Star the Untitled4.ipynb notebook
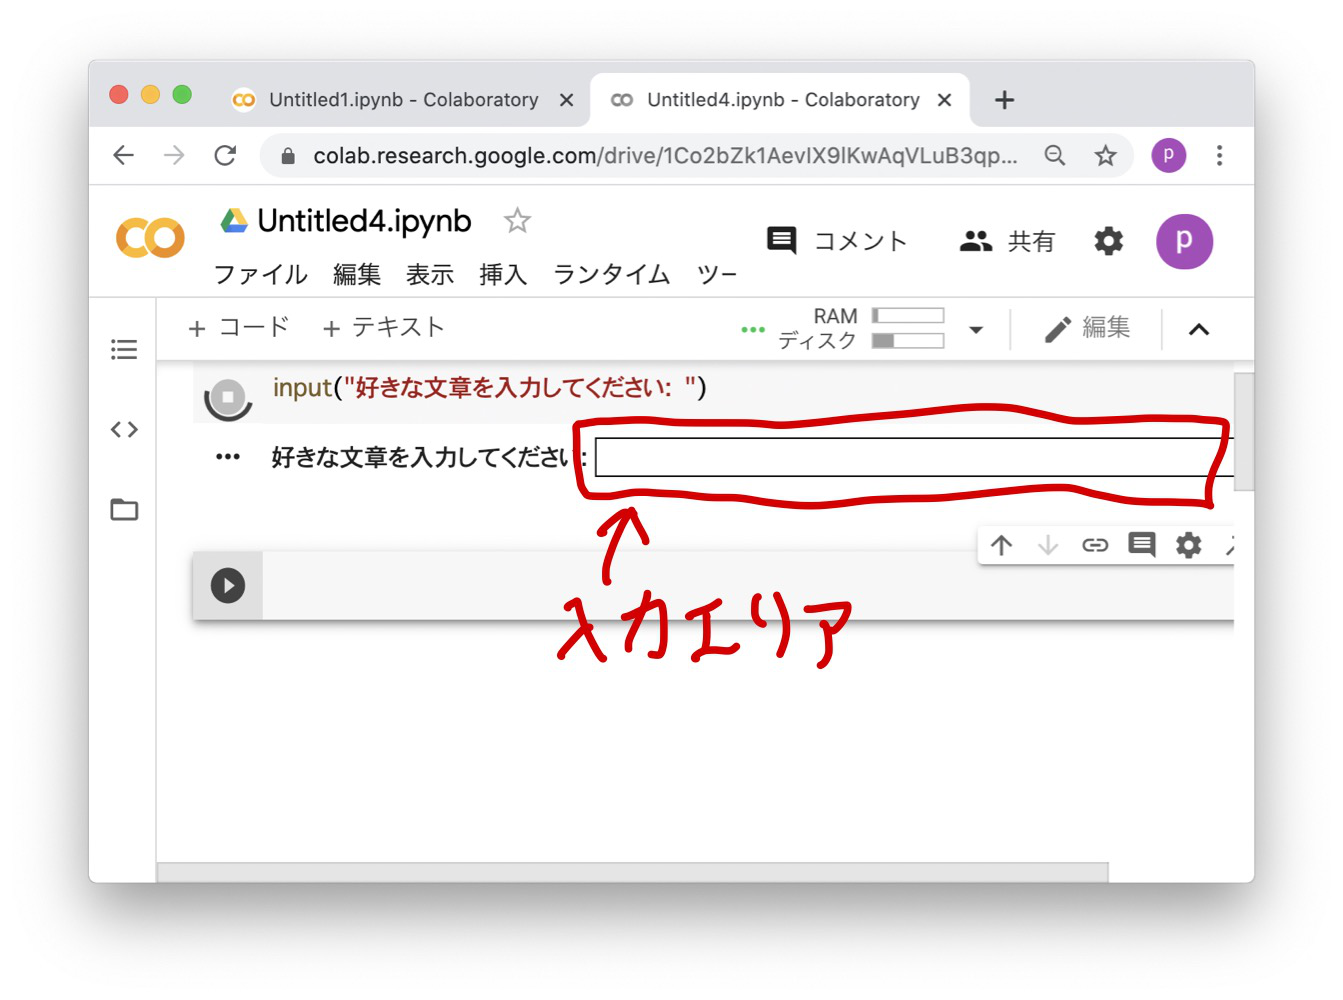Image resolution: width=1343 pixels, height=1000 pixels. pos(517,220)
